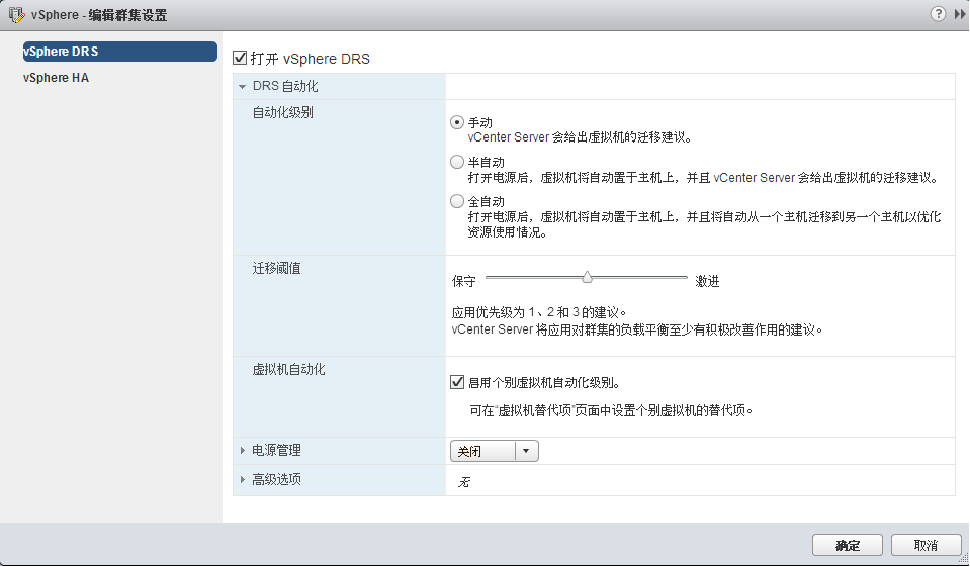Click the 迁移阈值 row label
This screenshot has width=970, height=567.
pyautogui.click(x=276, y=268)
